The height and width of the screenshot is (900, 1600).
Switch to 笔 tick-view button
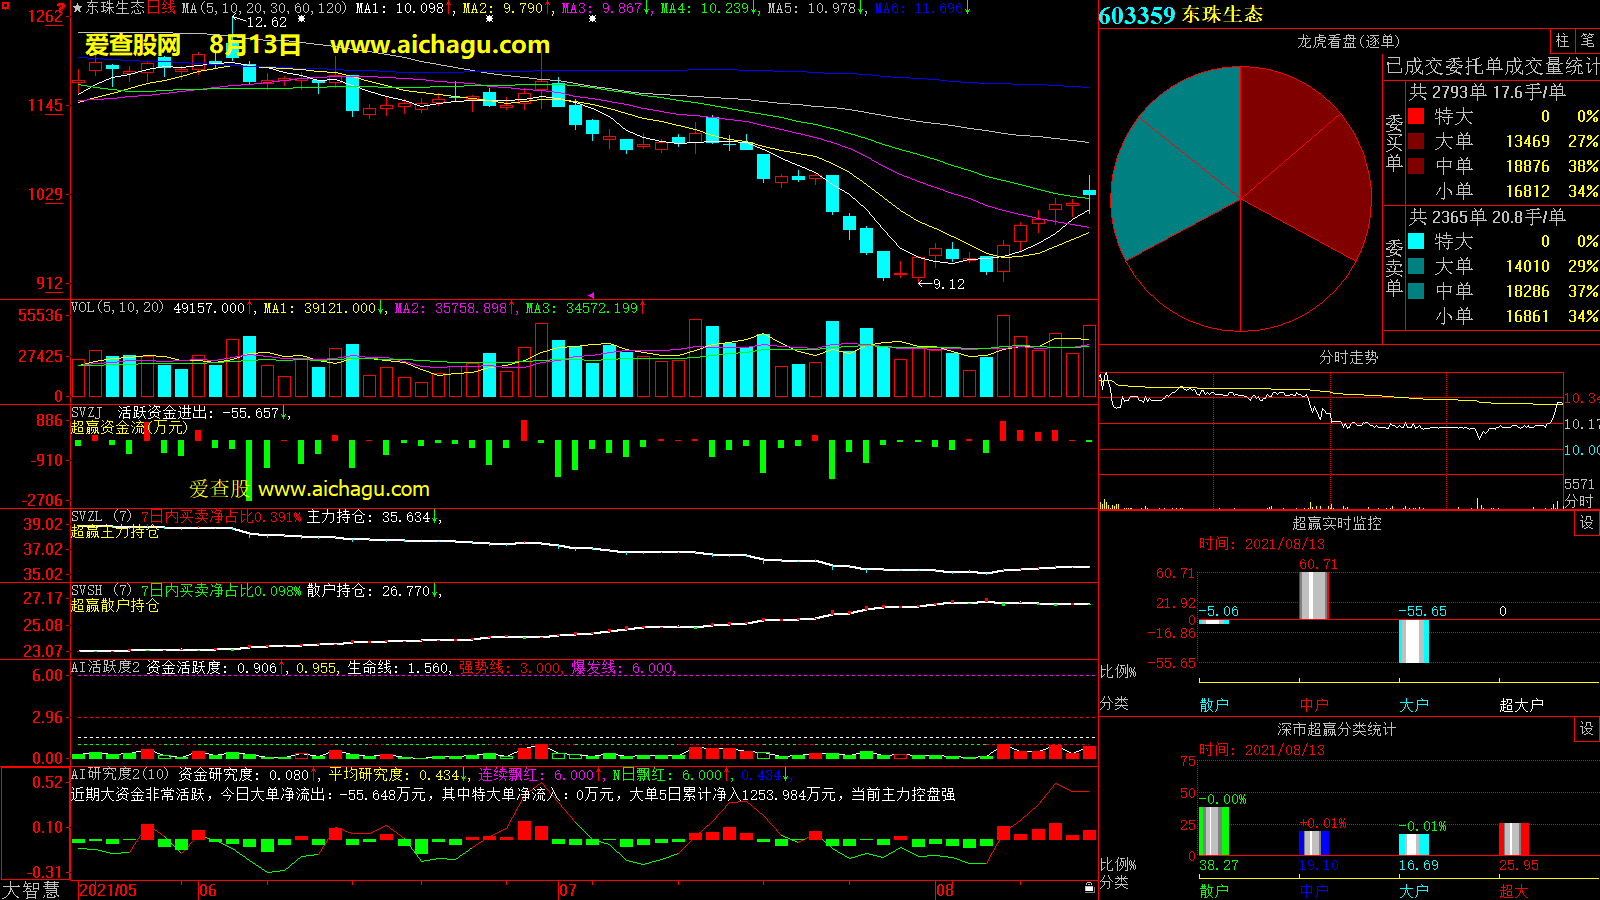coord(1587,41)
